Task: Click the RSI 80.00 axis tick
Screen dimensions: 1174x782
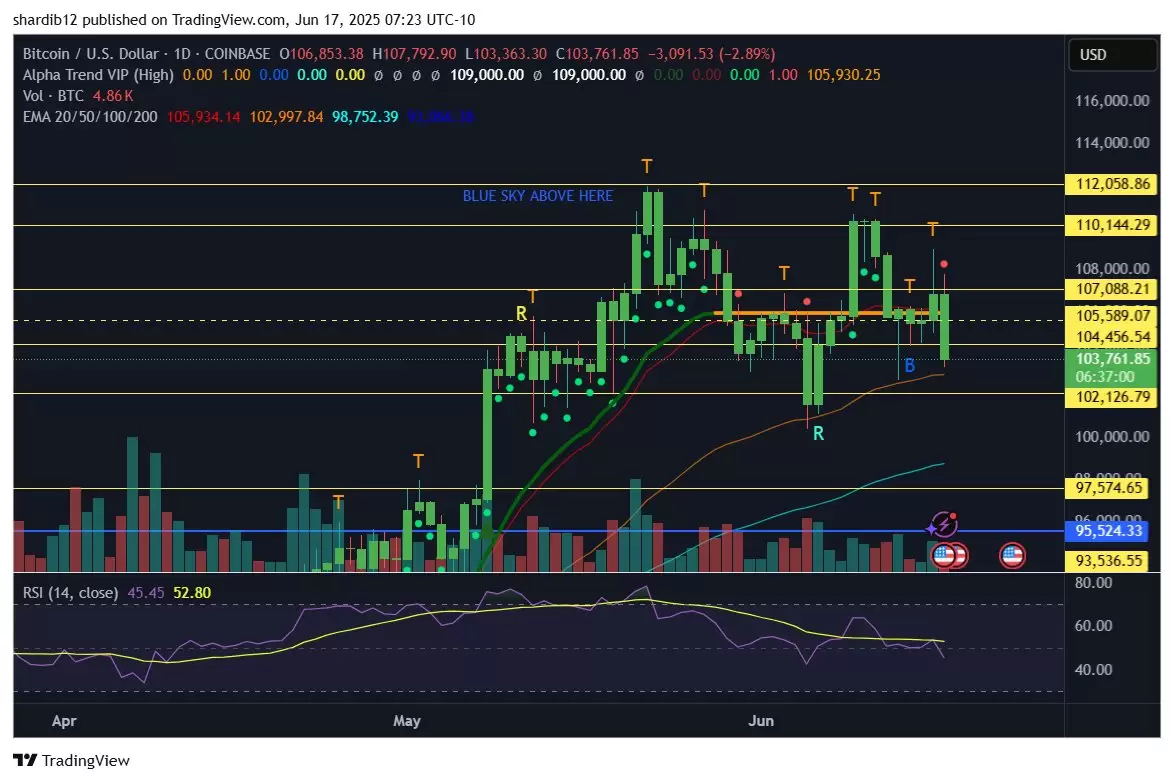Action: 1093,582
